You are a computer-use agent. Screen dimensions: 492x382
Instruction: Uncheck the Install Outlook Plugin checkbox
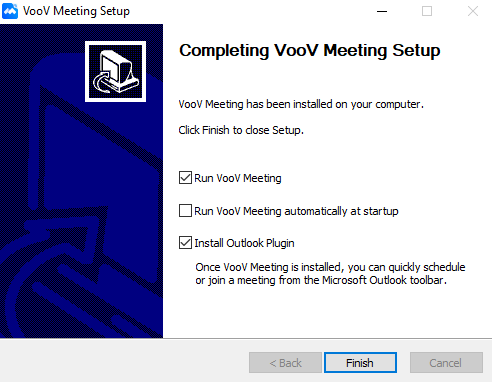point(185,243)
